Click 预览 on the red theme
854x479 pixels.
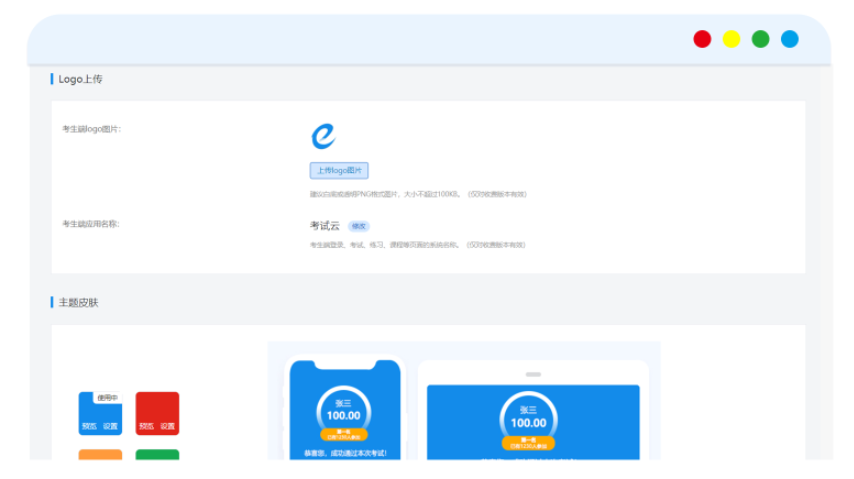pyautogui.click(x=146, y=426)
